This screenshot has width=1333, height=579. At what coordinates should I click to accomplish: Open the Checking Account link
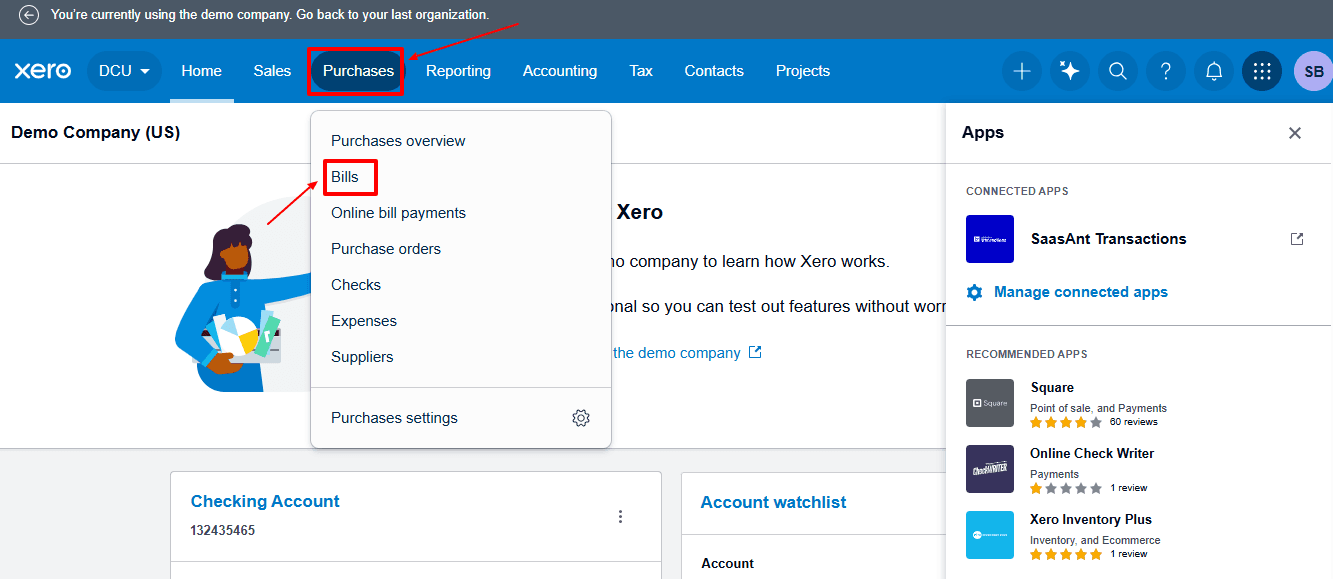pyautogui.click(x=265, y=501)
